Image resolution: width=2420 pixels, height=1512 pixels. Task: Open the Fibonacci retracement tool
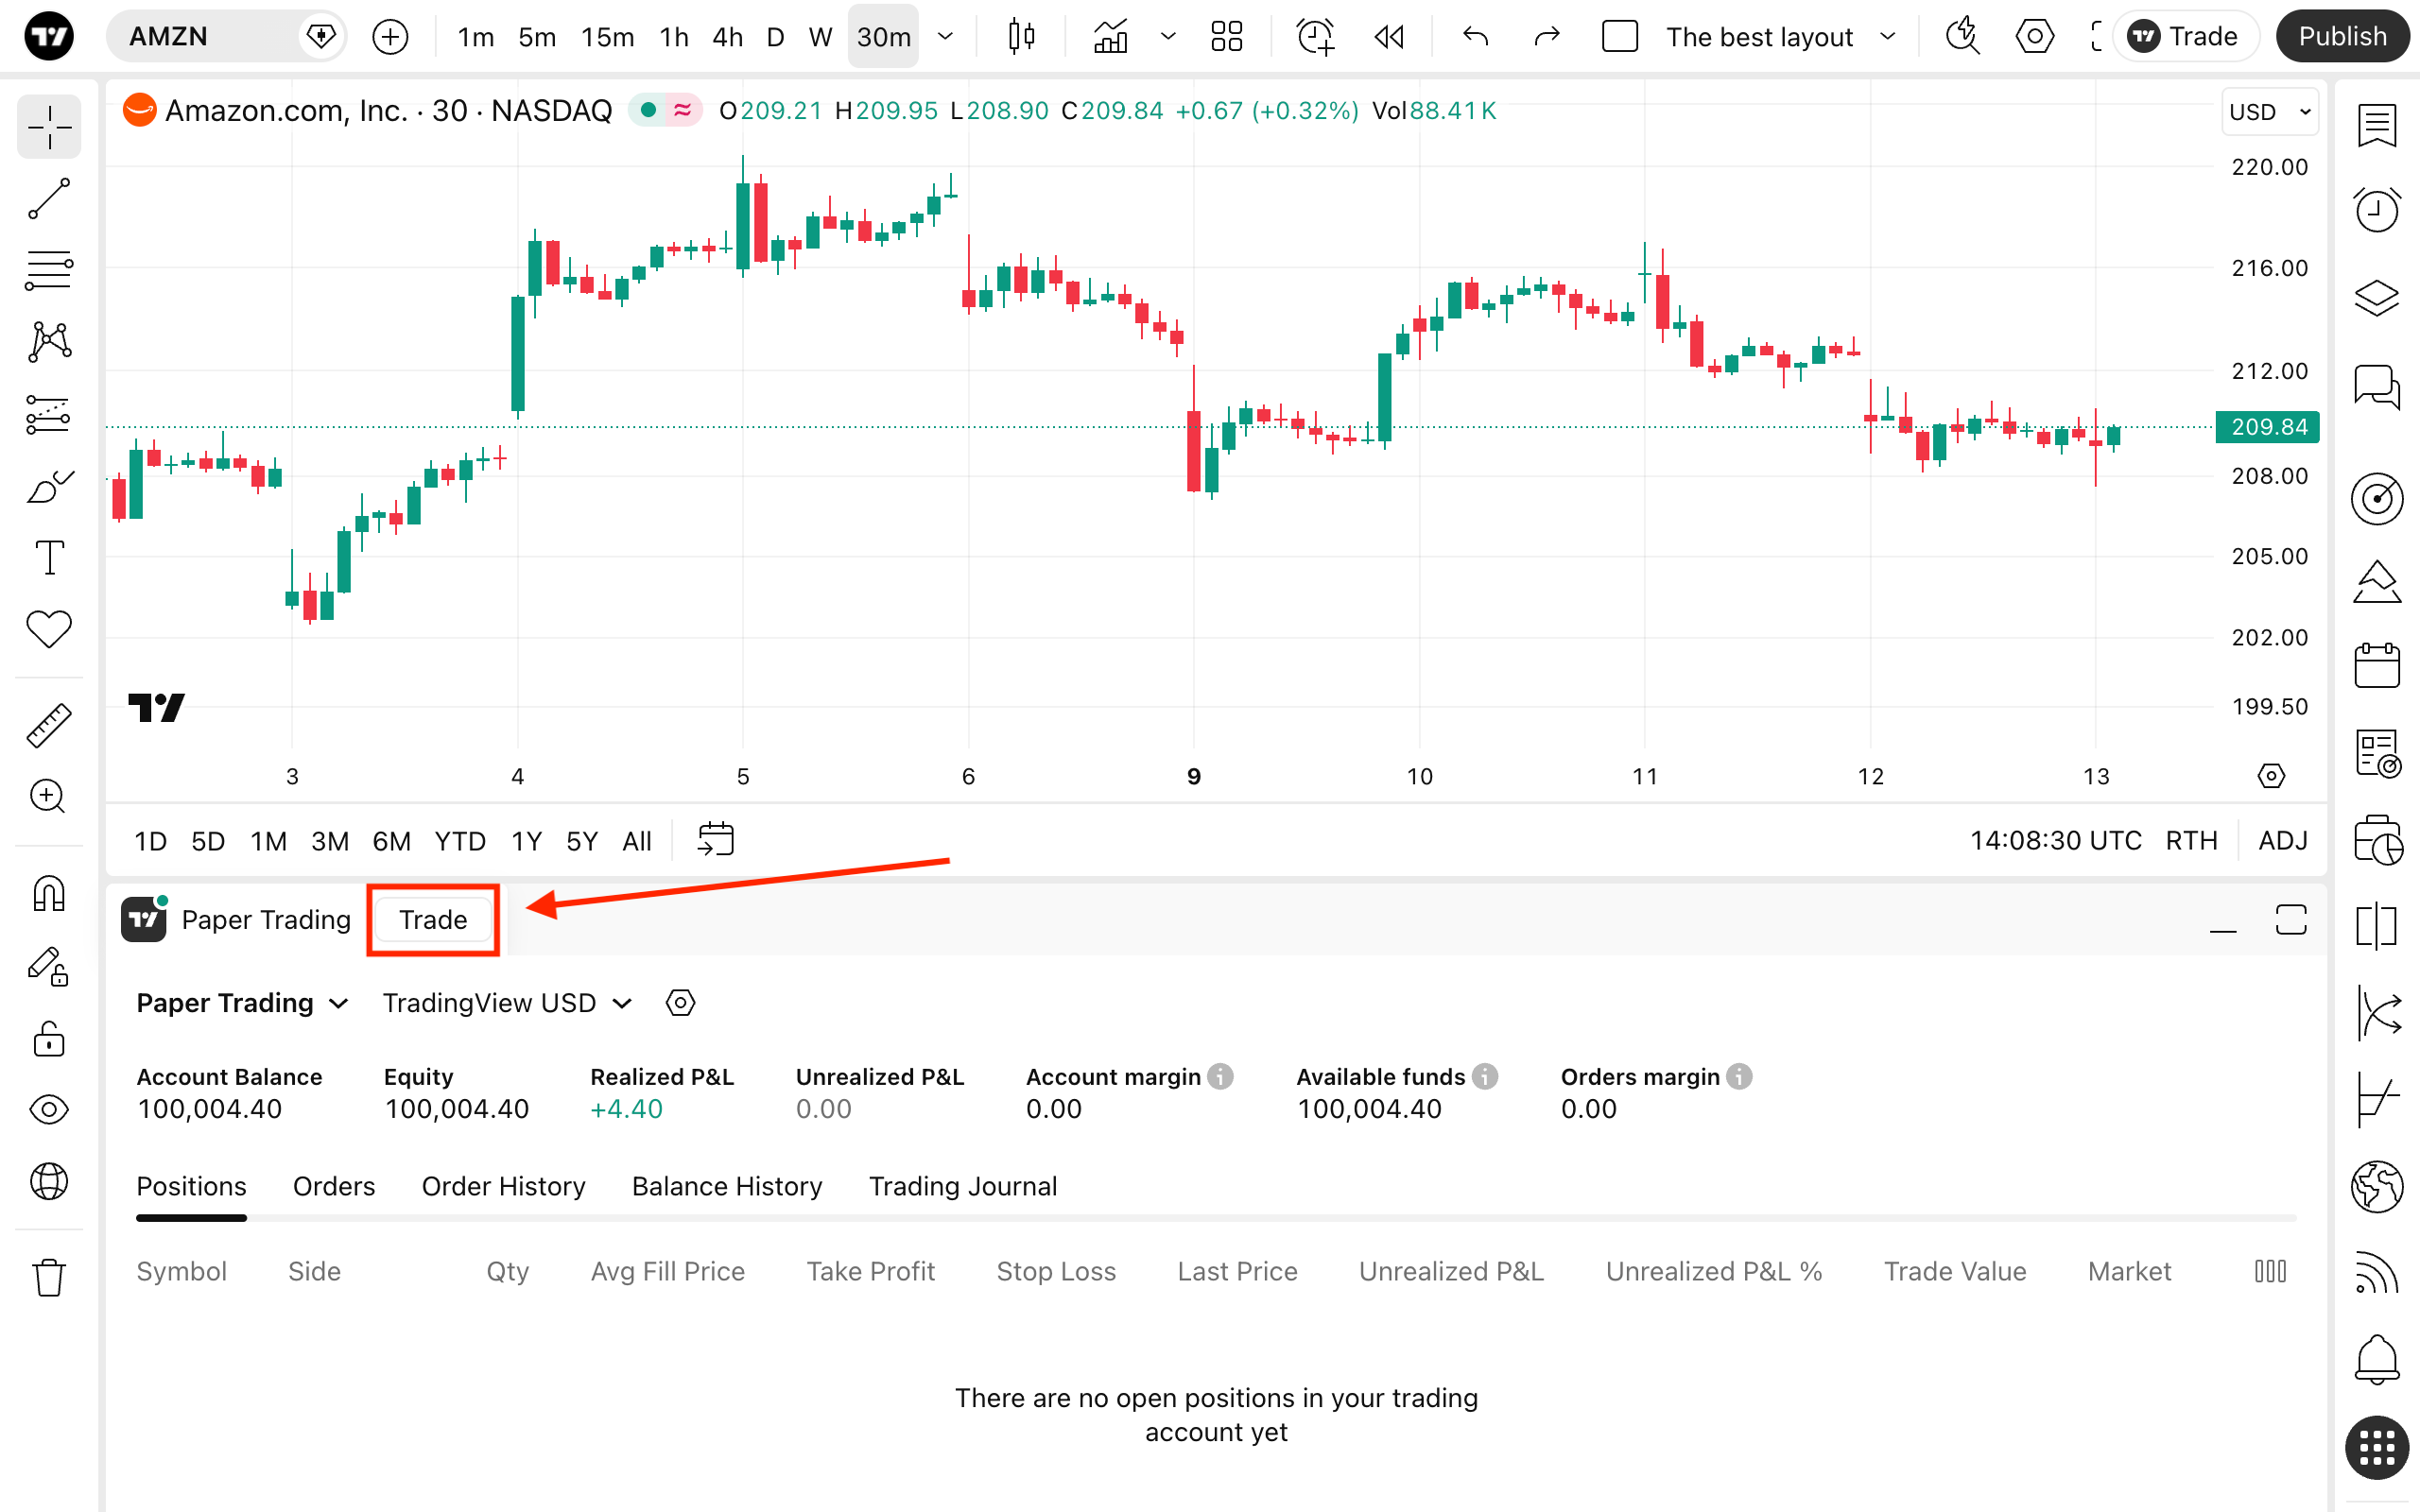(x=49, y=271)
